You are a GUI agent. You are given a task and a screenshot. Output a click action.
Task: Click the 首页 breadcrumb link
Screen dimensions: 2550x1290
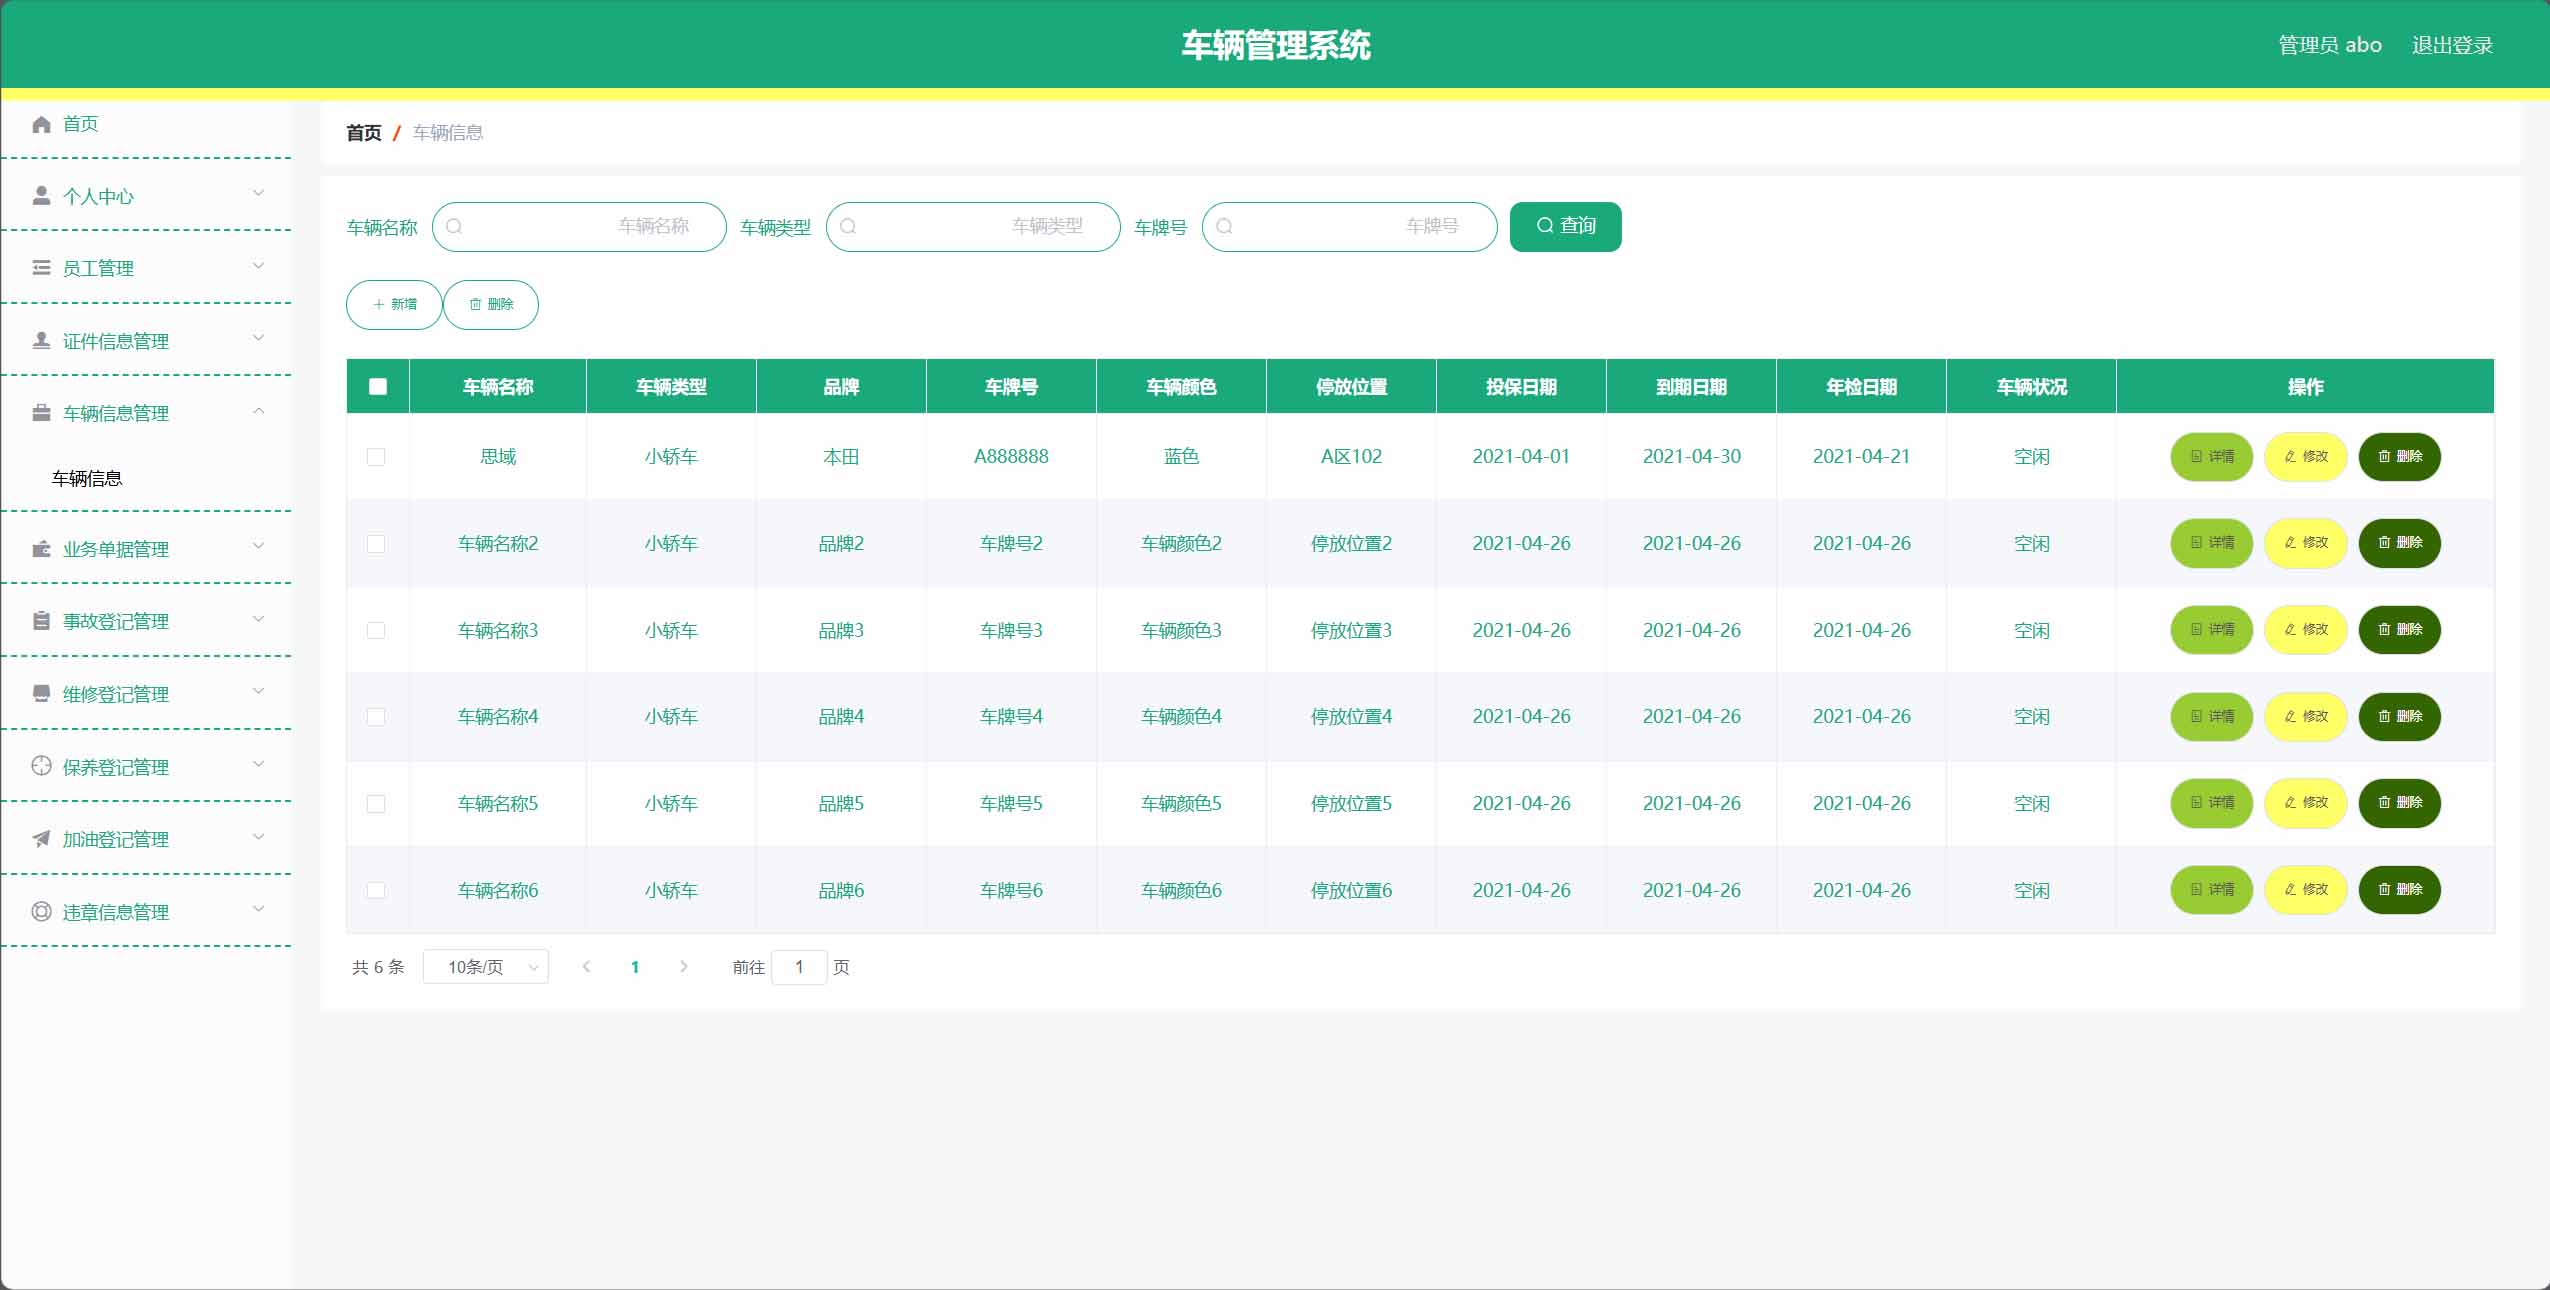(364, 133)
